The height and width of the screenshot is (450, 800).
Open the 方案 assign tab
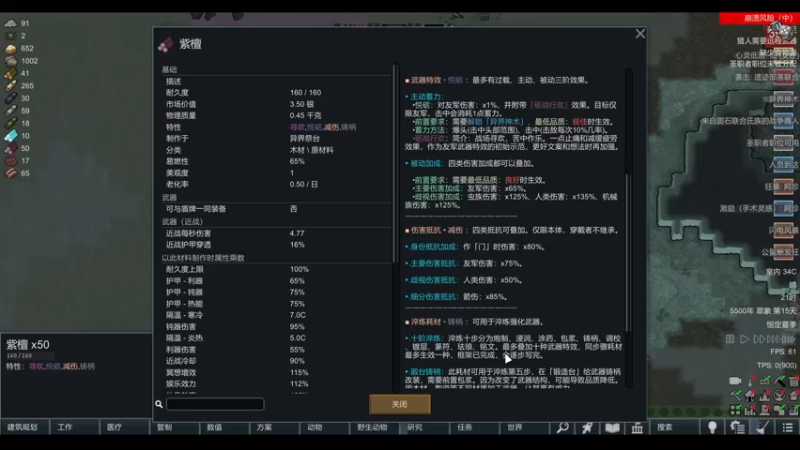pyautogui.click(x=274, y=427)
